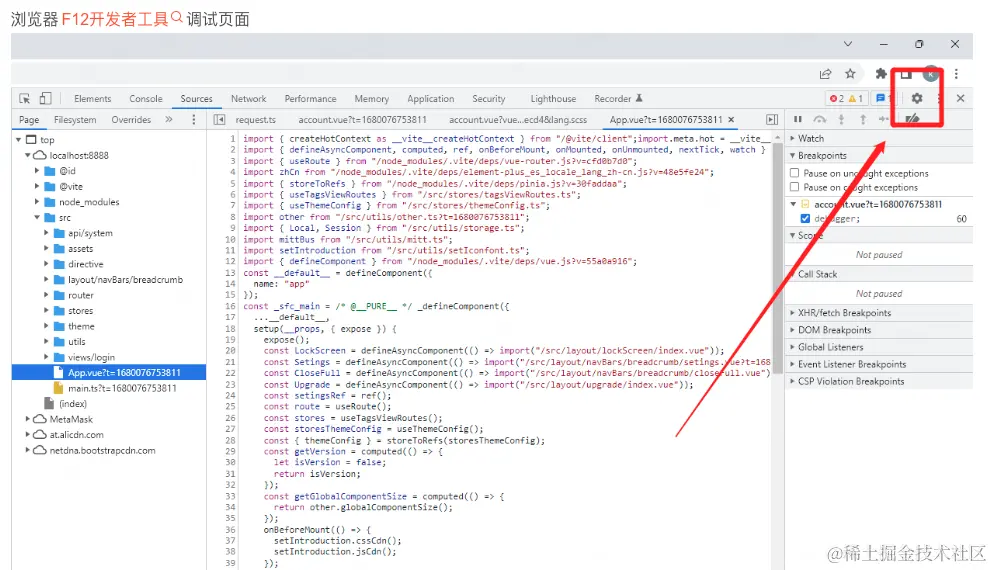
Task: Select main.ts file in tree
Action: coord(122,388)
